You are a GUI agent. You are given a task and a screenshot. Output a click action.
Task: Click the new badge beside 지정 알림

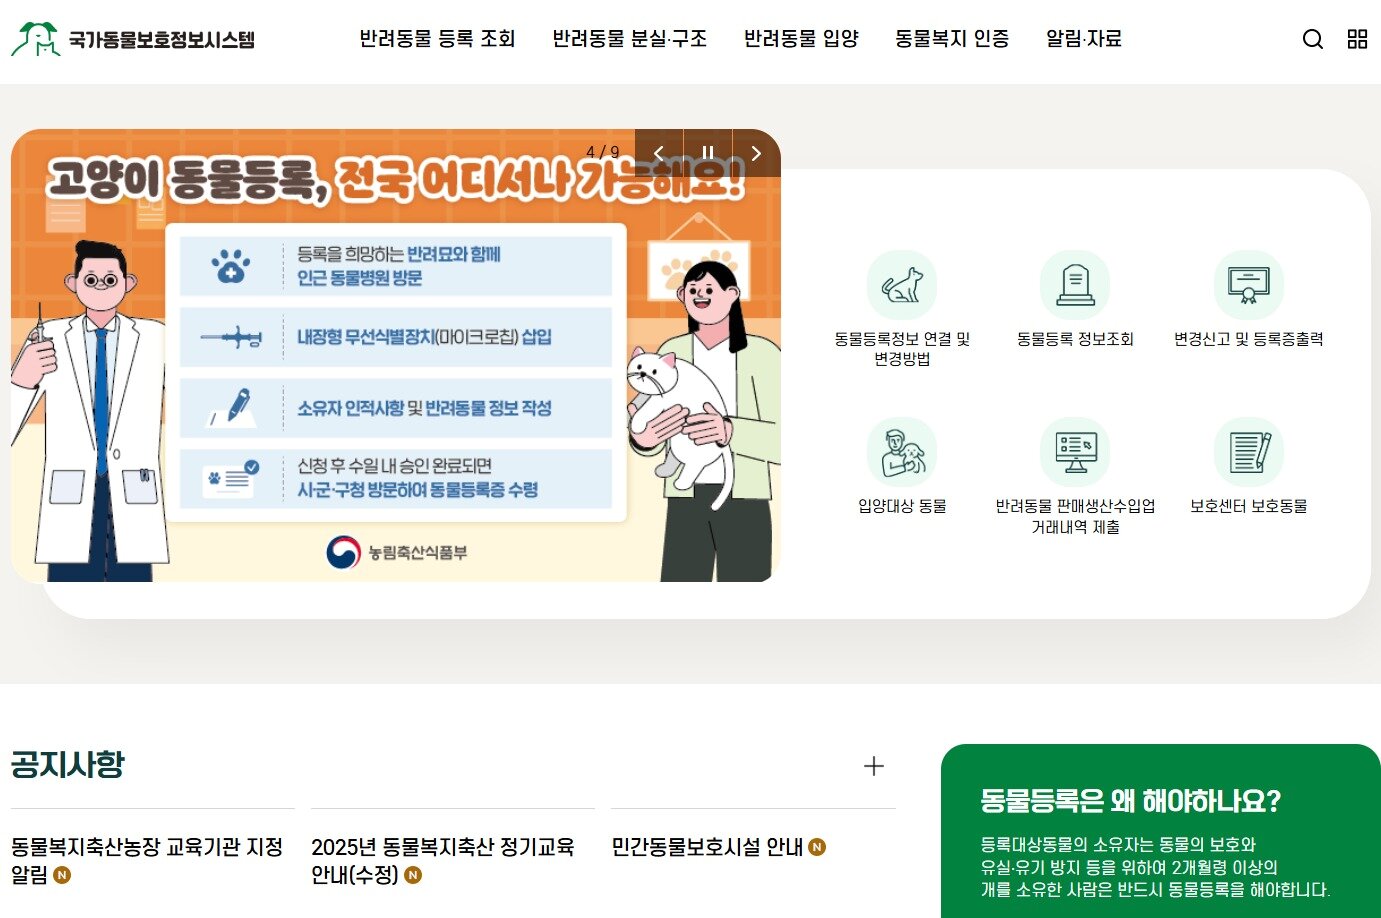pos(62,875)
